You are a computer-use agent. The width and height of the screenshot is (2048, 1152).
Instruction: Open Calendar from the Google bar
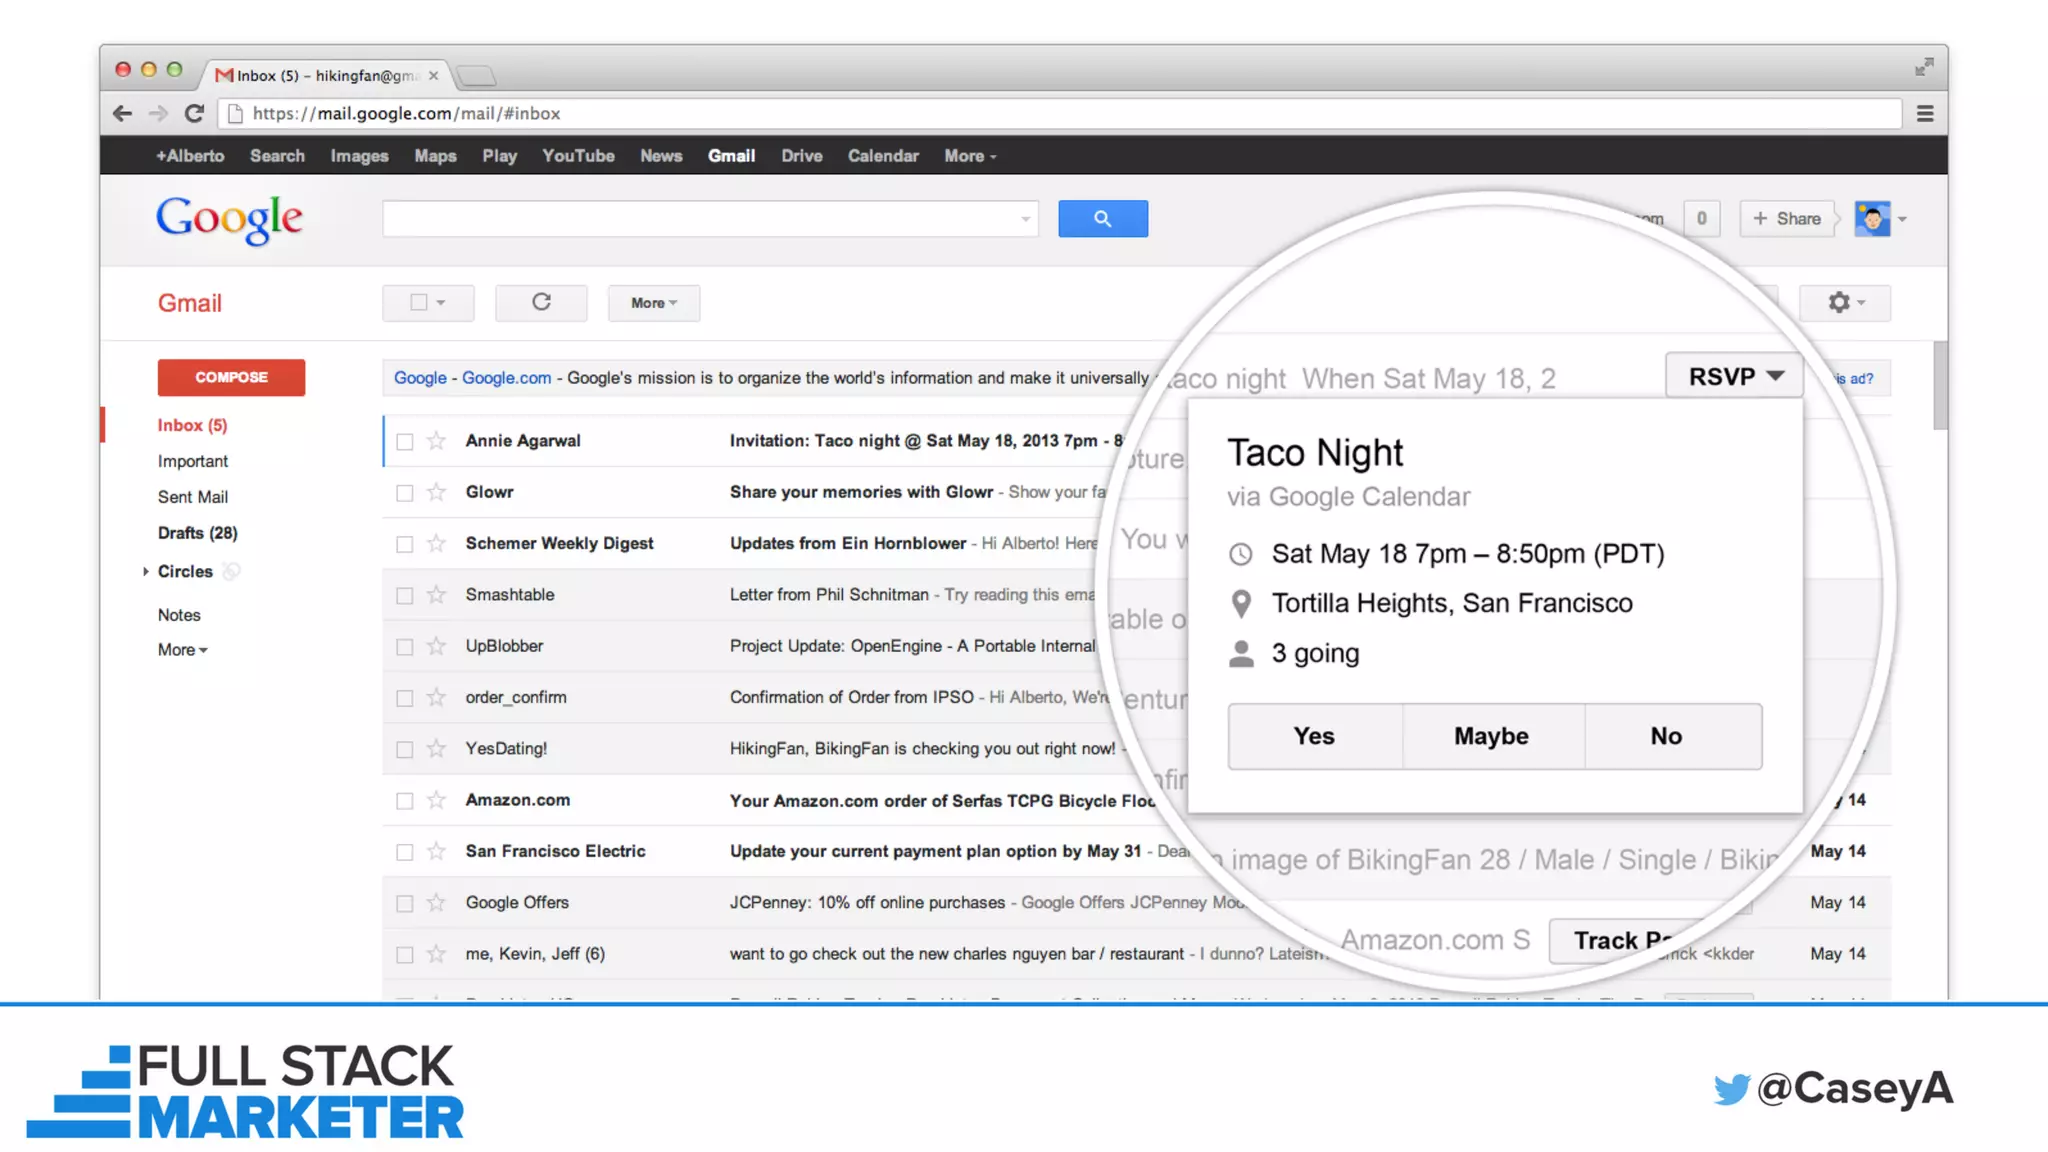click(882, 156)
